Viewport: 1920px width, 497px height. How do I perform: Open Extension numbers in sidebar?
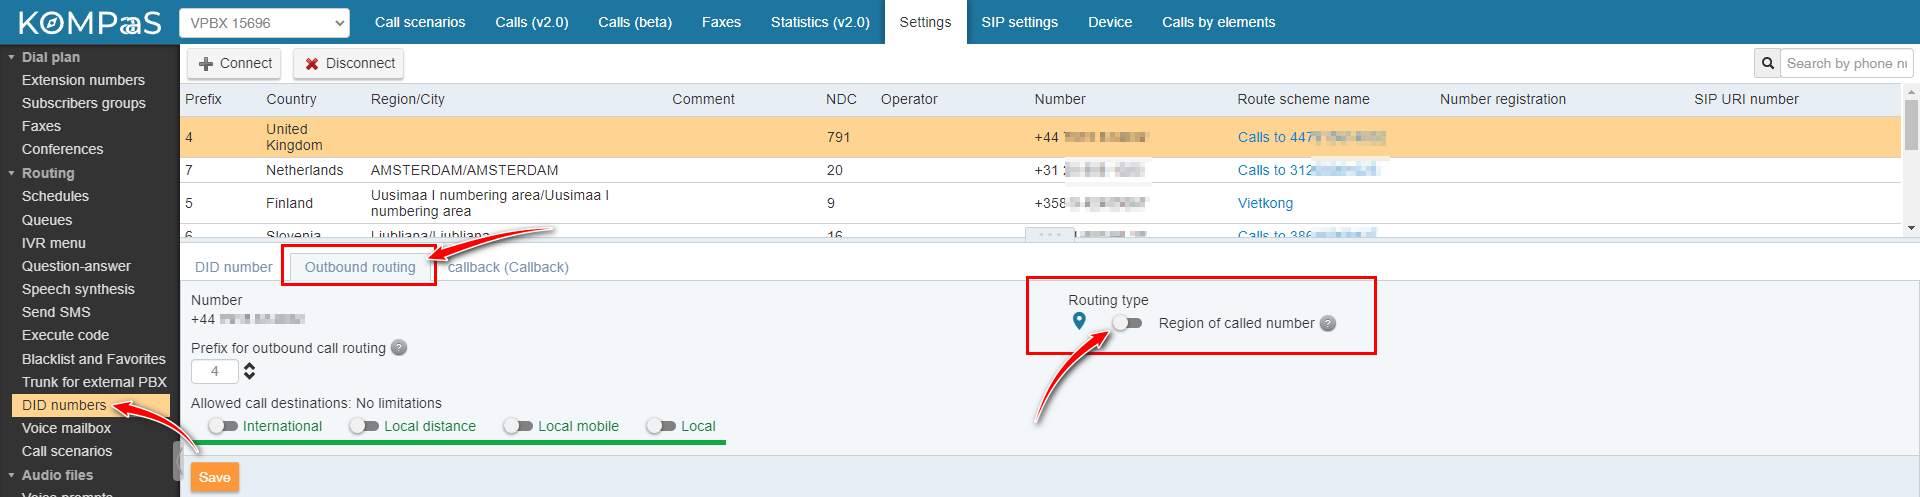coord(83,80)
